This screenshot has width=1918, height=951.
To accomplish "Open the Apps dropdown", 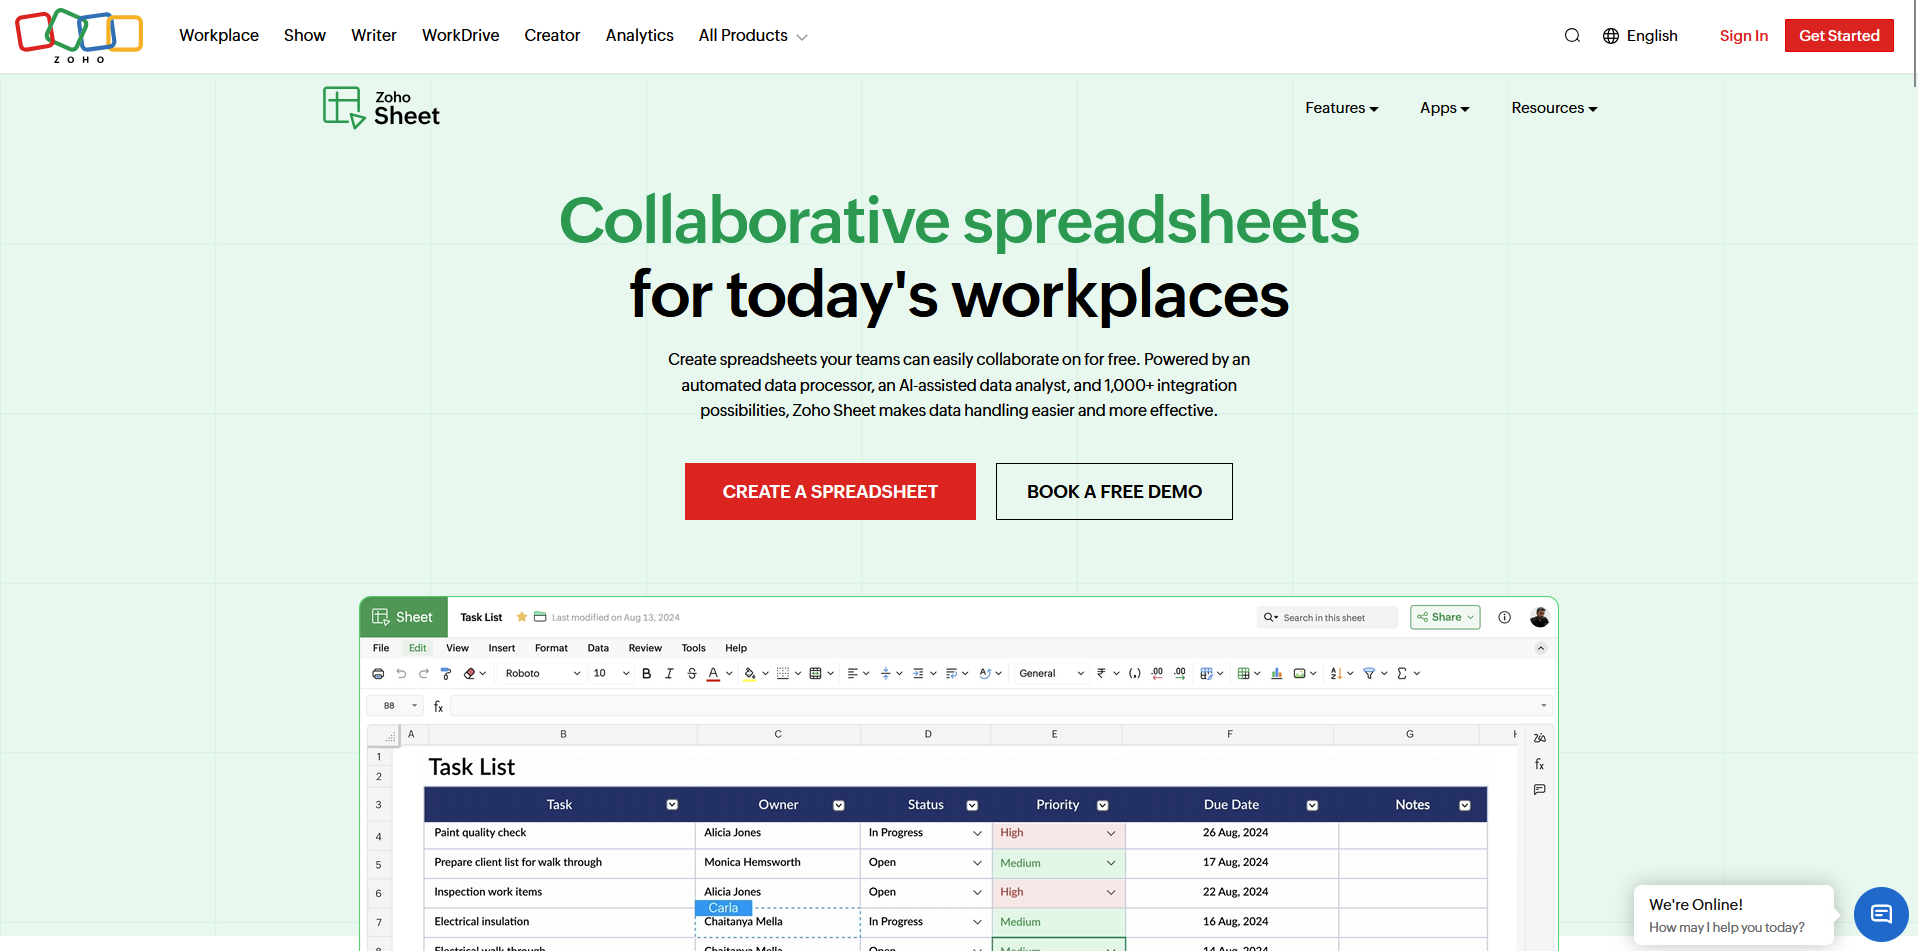I will (x=1444, y=108).
